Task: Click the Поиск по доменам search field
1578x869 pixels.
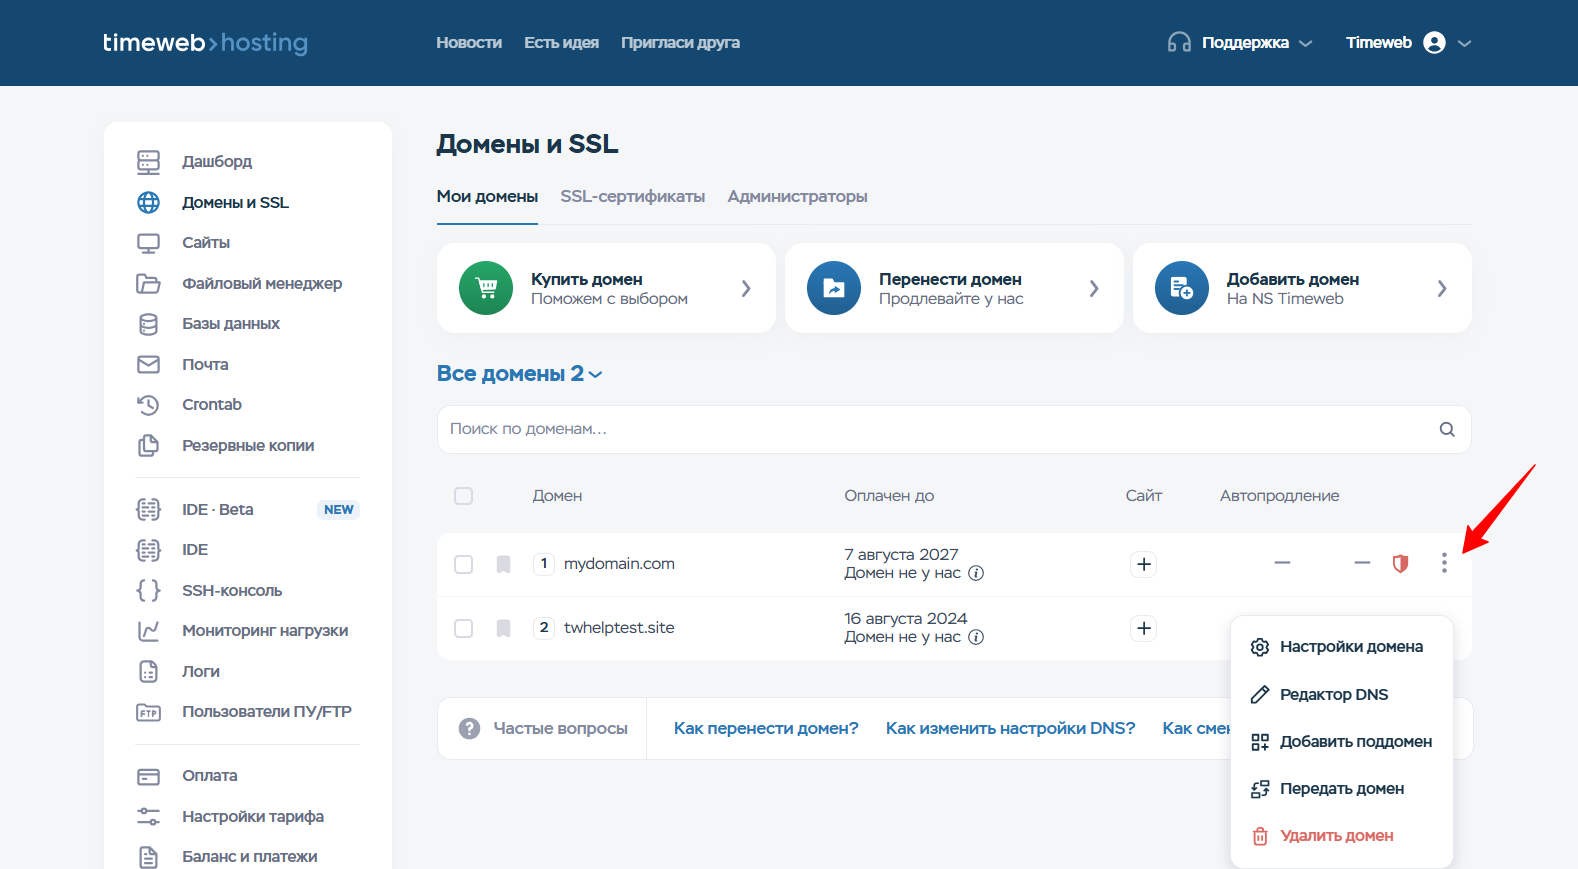Action: [954, 429]
